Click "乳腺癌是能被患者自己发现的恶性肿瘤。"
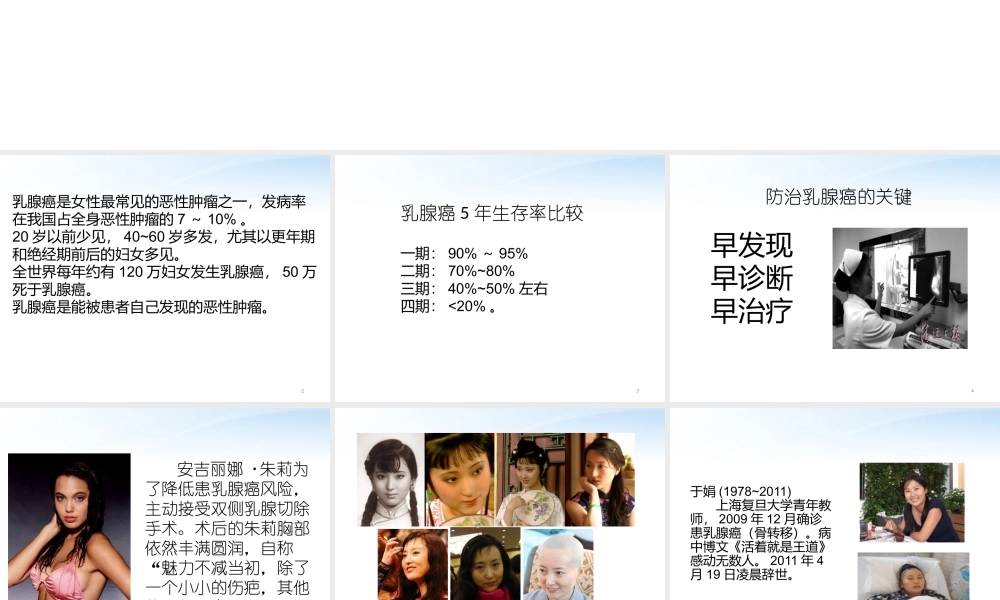 [x=141, y=307]
